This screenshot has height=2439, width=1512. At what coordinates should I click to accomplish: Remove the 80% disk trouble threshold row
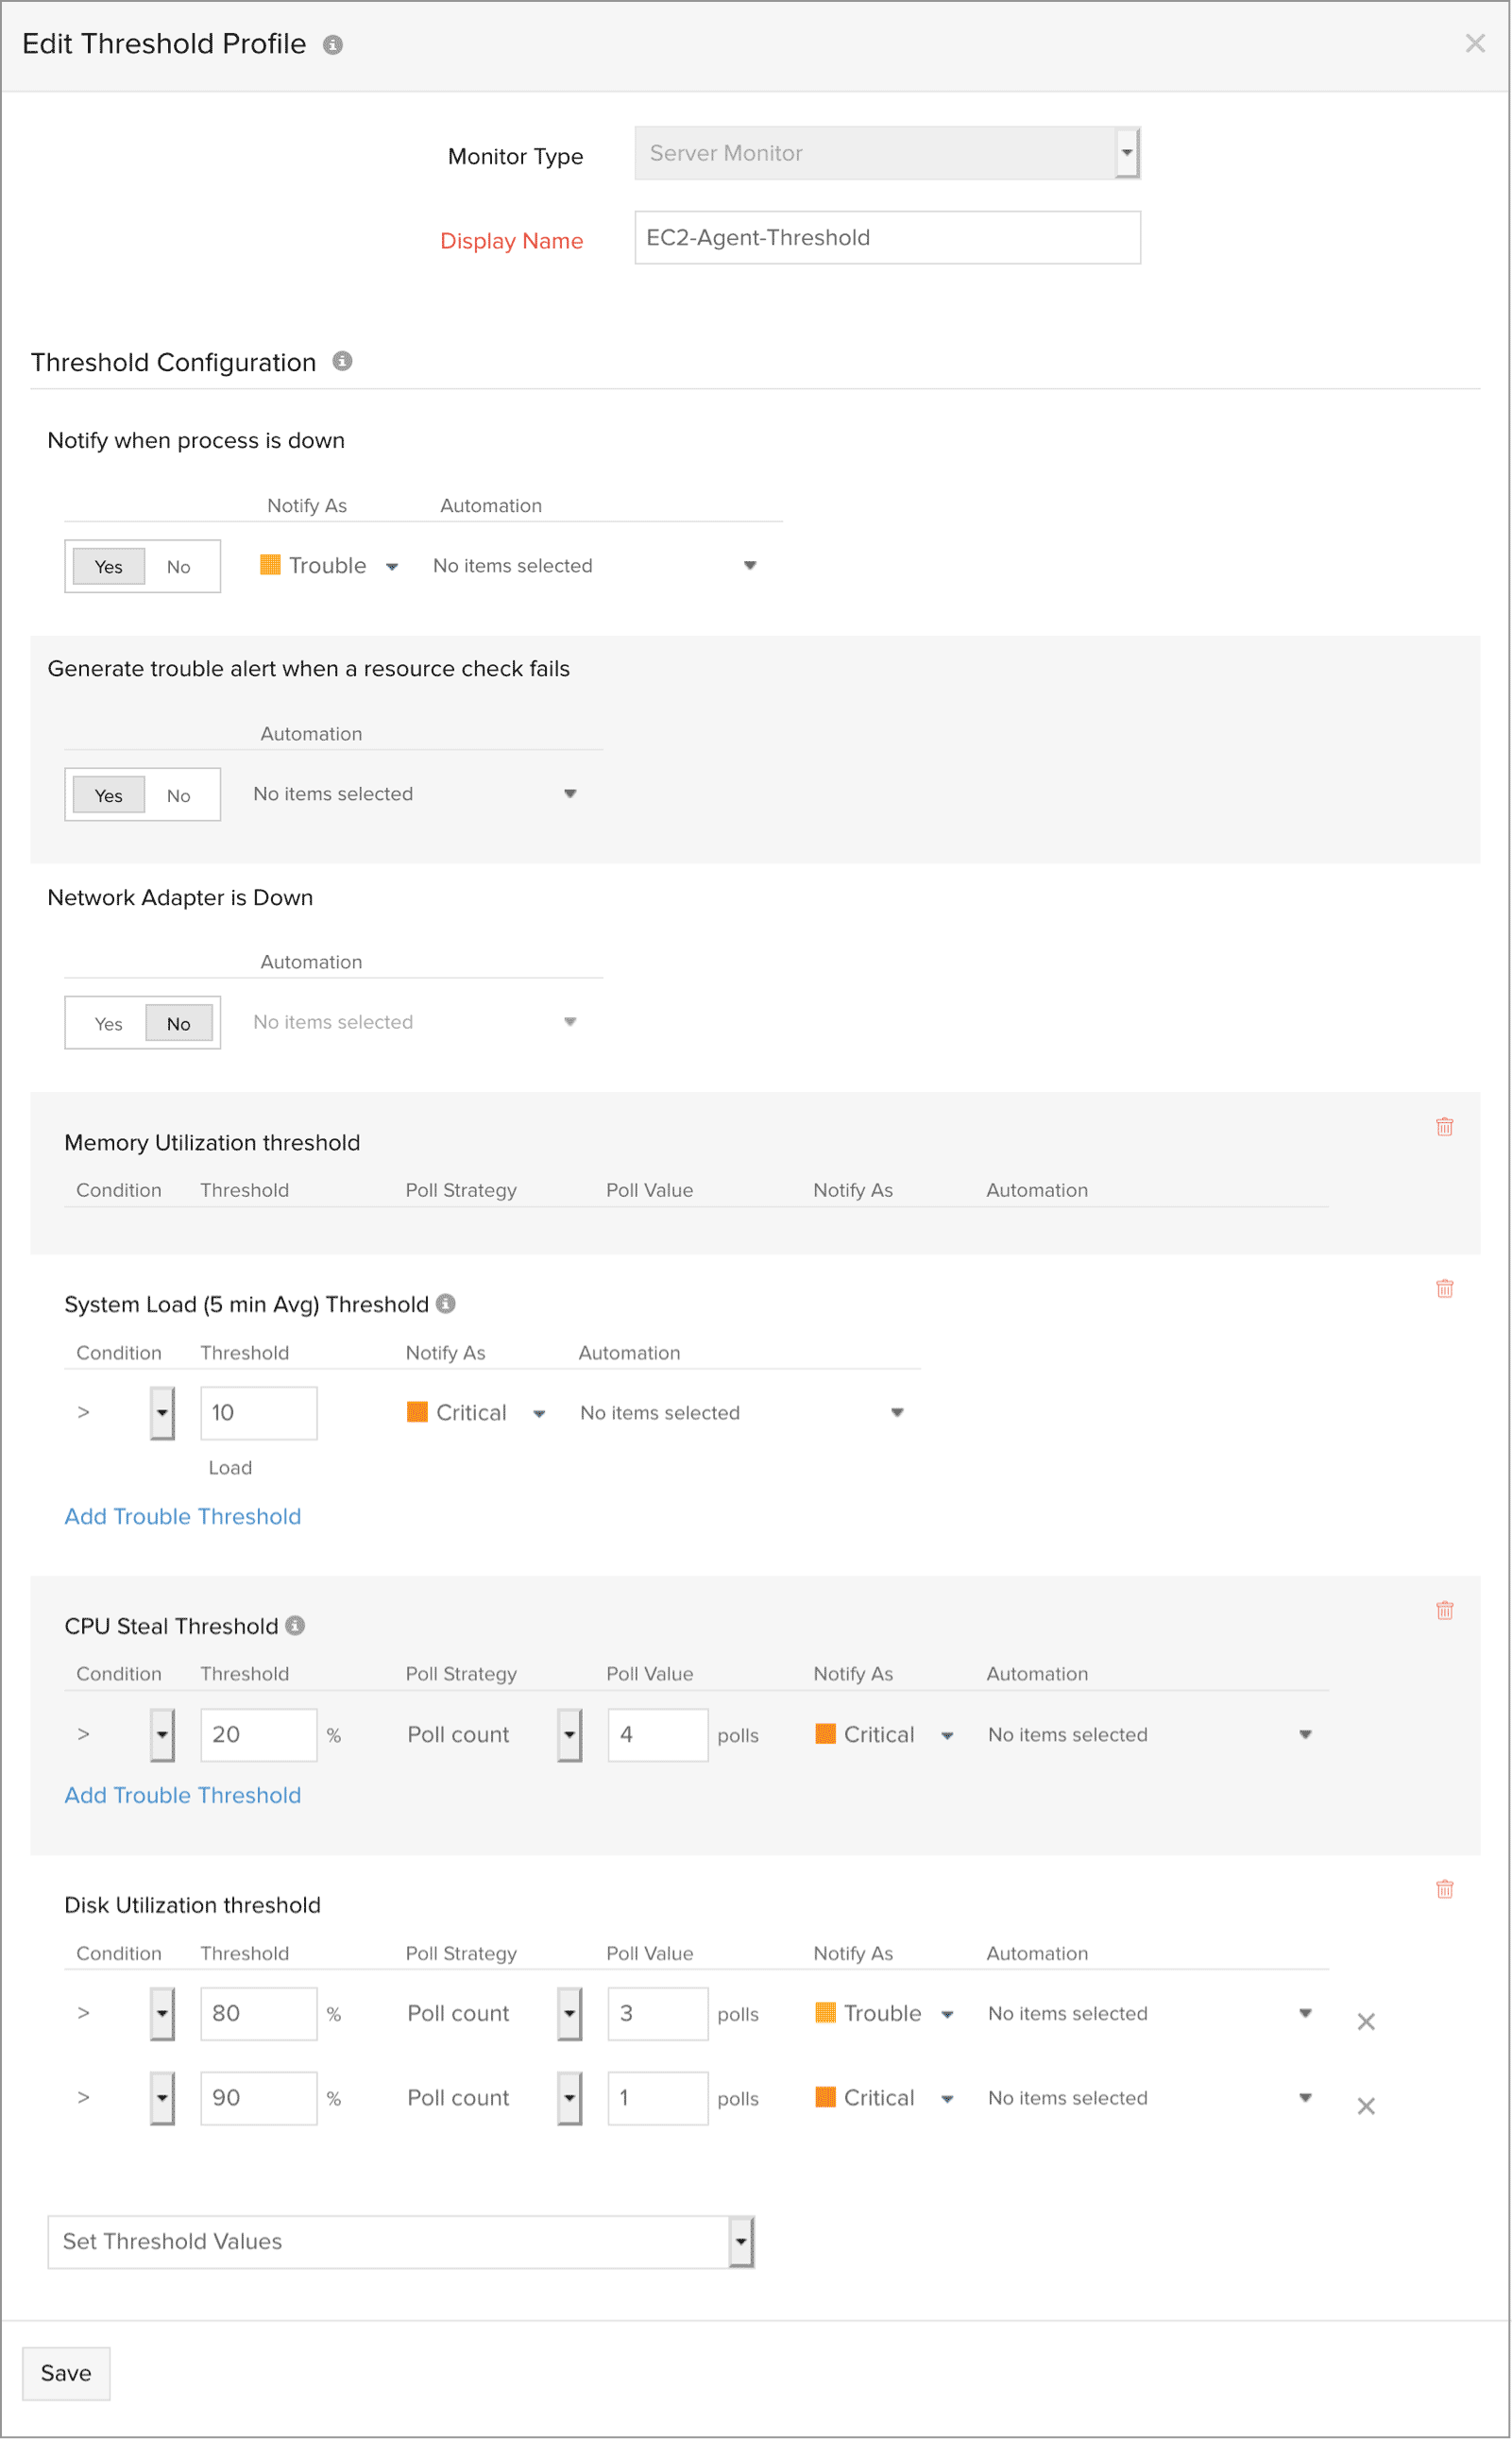pyautogui.click(x=1365, y=2022)
